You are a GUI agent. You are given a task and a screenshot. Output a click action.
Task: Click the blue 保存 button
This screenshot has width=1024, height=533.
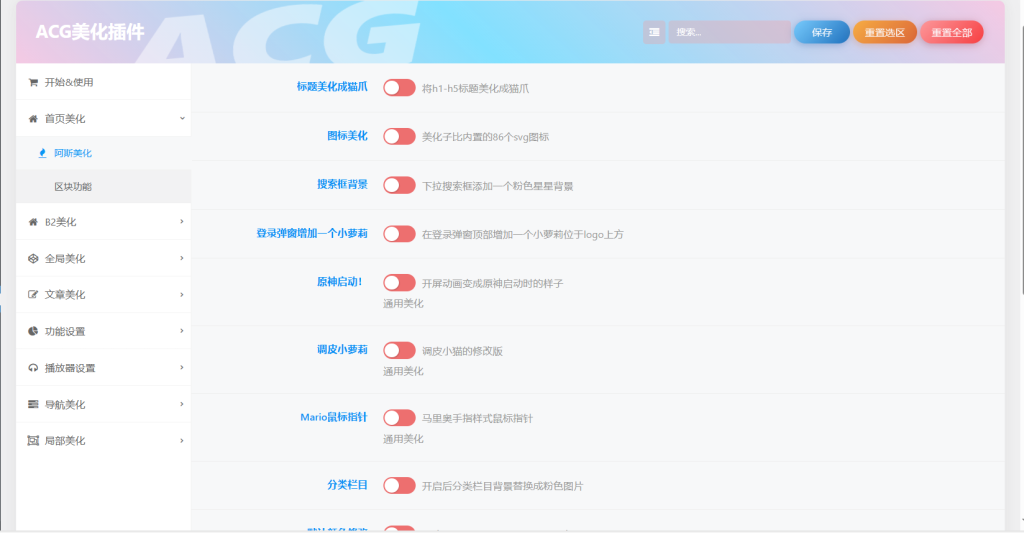point(822,32)
